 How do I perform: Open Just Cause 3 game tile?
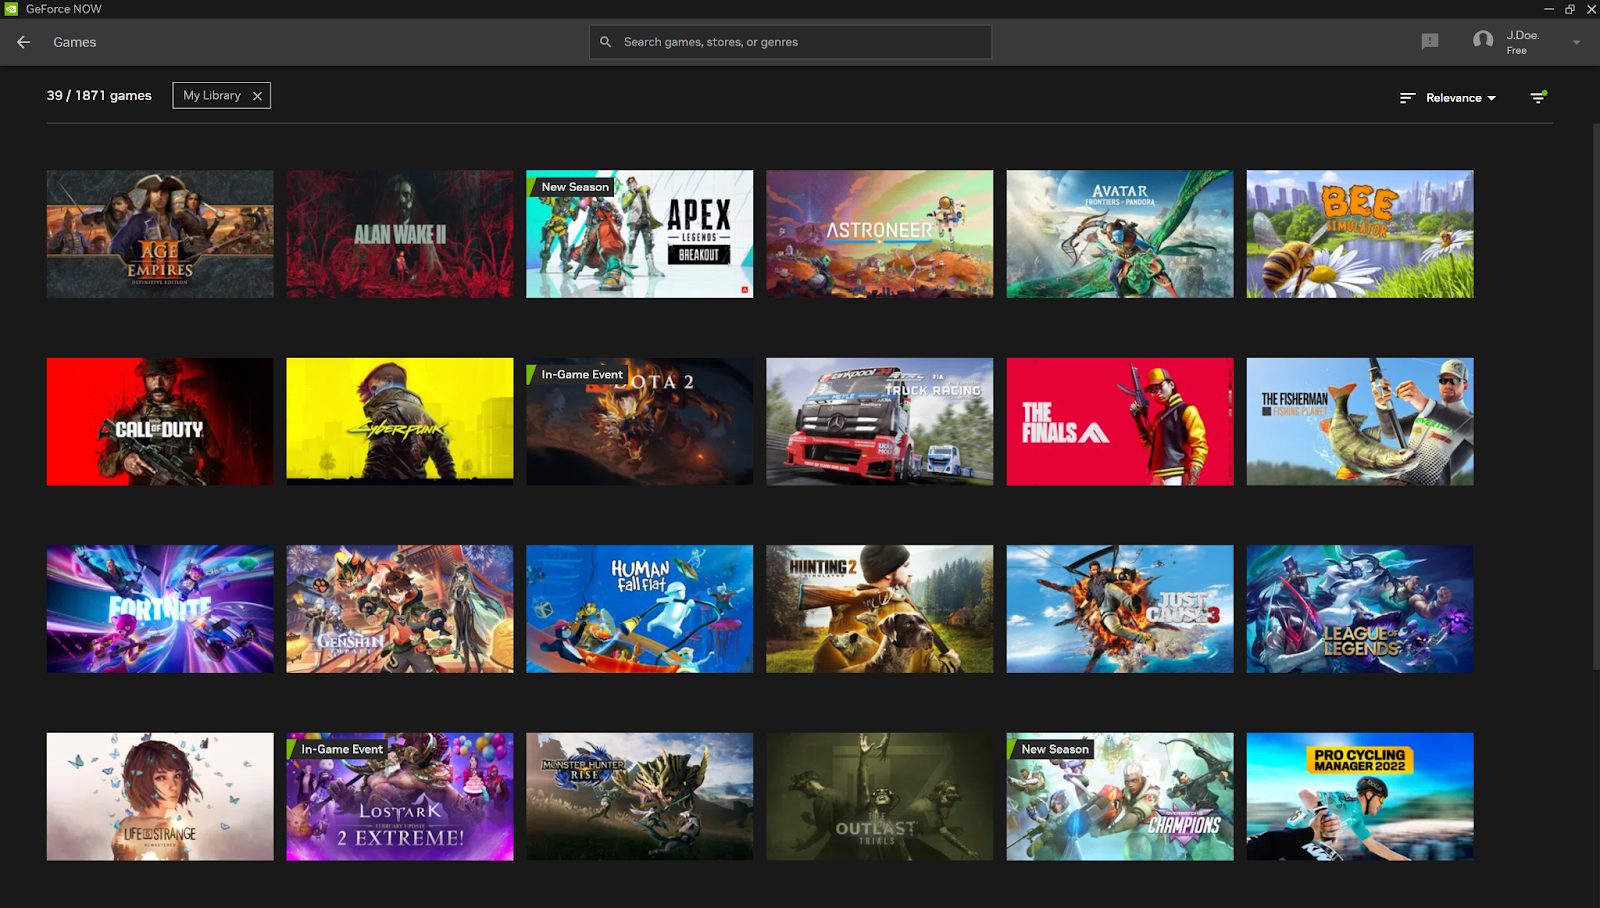point(1120,609)
